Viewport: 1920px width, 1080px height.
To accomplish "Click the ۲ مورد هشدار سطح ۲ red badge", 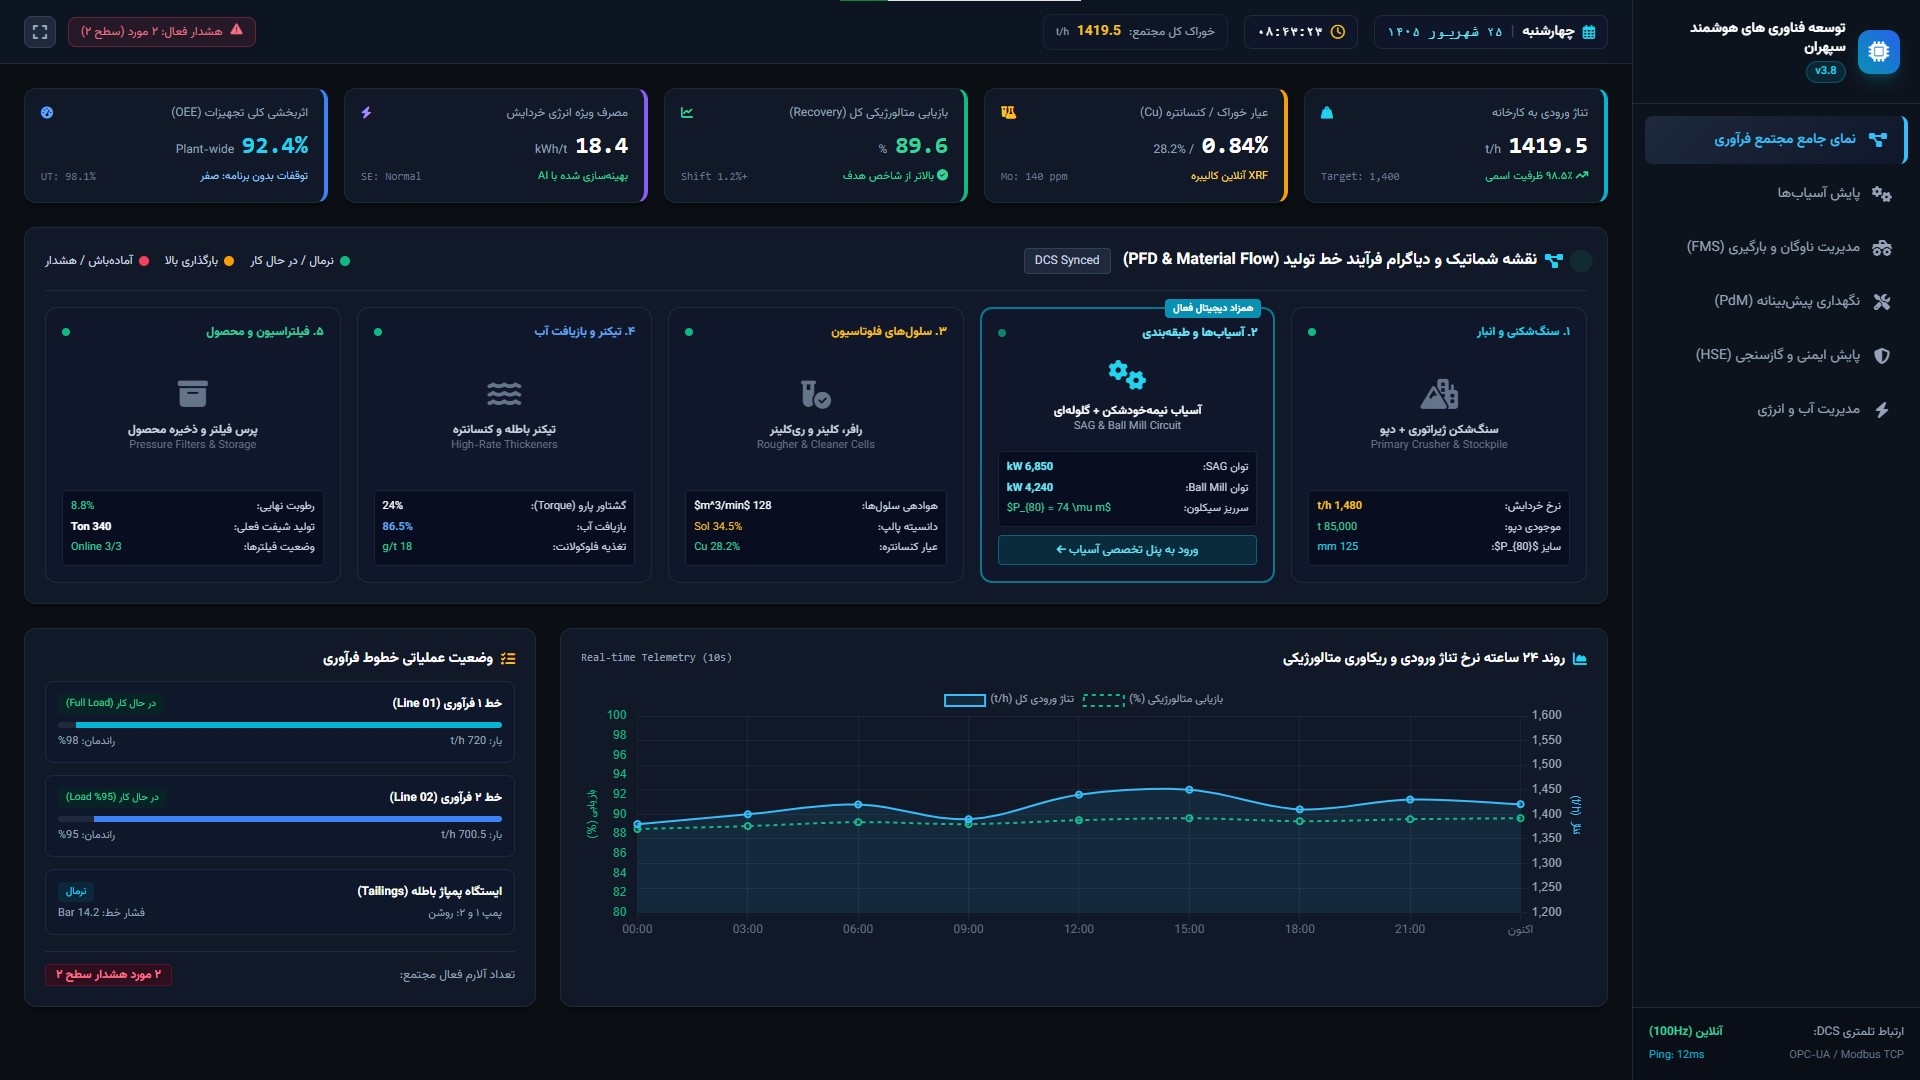I will [x=109, y=974].
